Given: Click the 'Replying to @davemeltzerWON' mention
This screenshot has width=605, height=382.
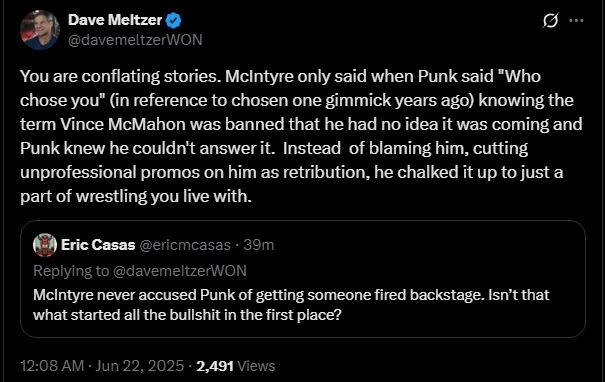Looking at the screenshot, I should (x=180, y=271).
